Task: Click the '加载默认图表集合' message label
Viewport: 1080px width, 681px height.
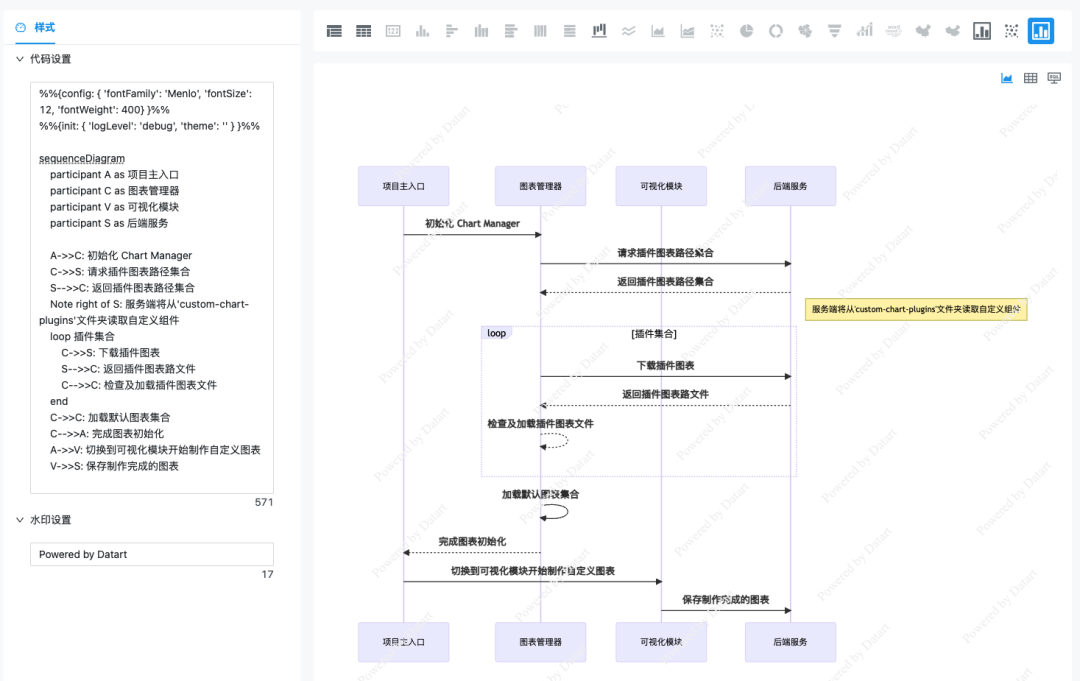Action: click(541, 494)
